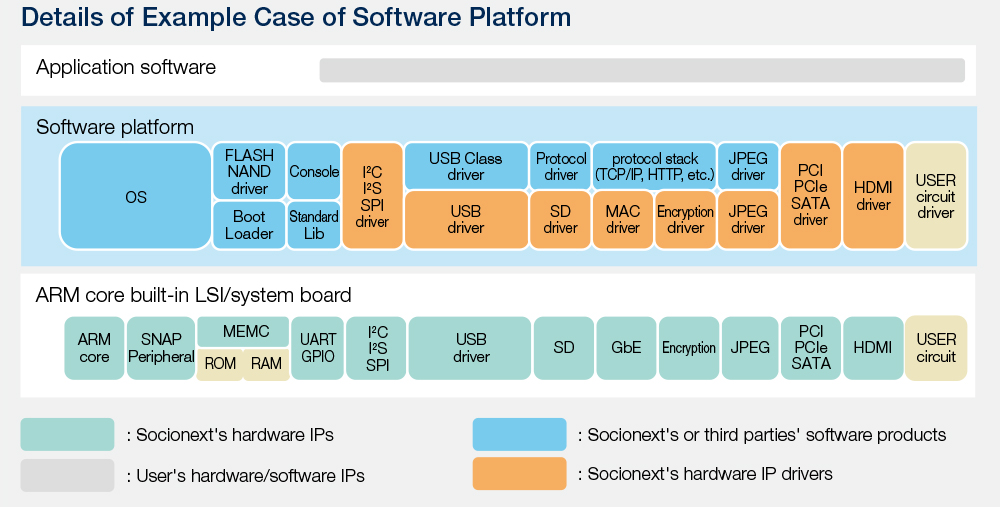Click the large OS block
This screenshot has width=1000, height=507.
click(x=135, y=196)
